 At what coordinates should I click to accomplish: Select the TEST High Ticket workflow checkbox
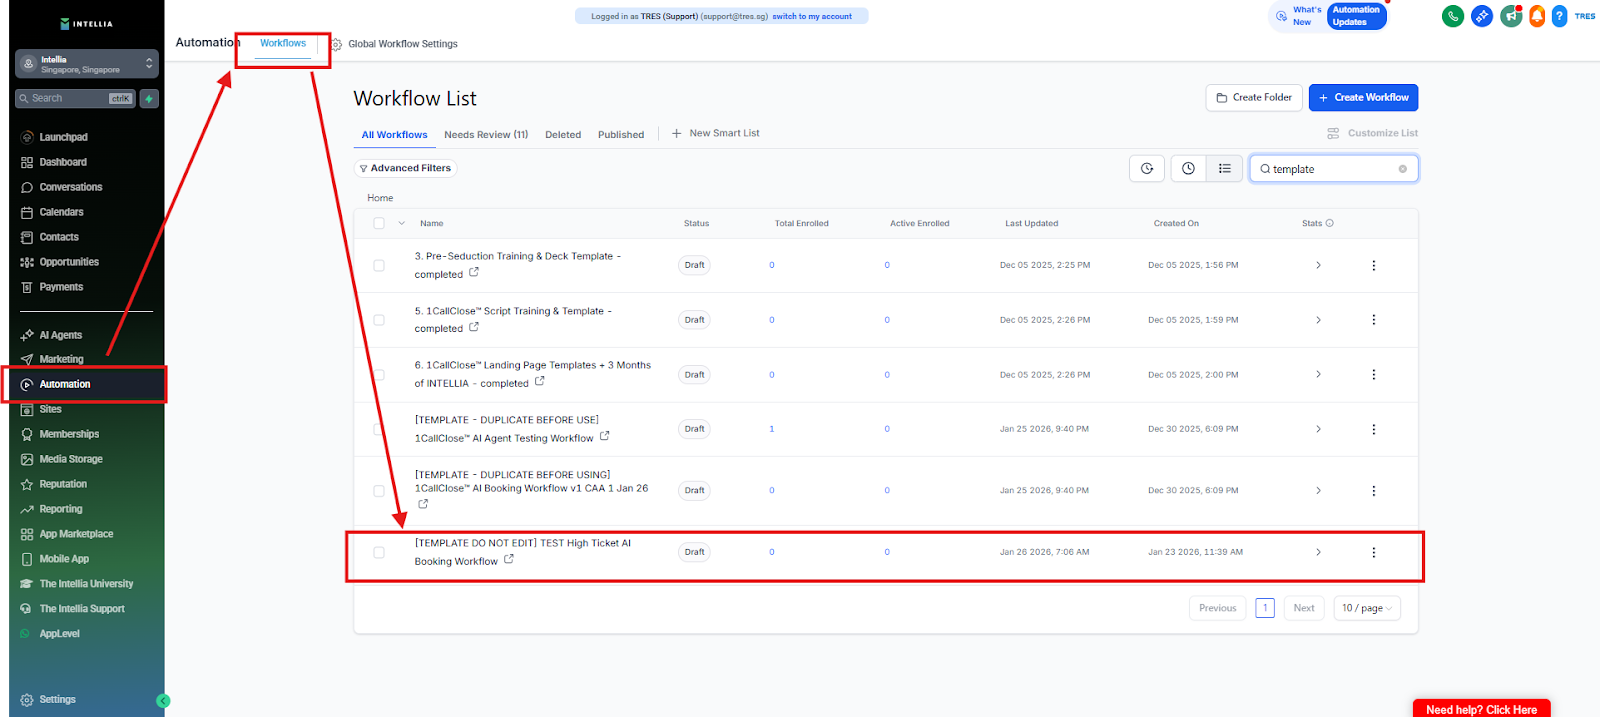pyautogui.click(x=379, y=552)
